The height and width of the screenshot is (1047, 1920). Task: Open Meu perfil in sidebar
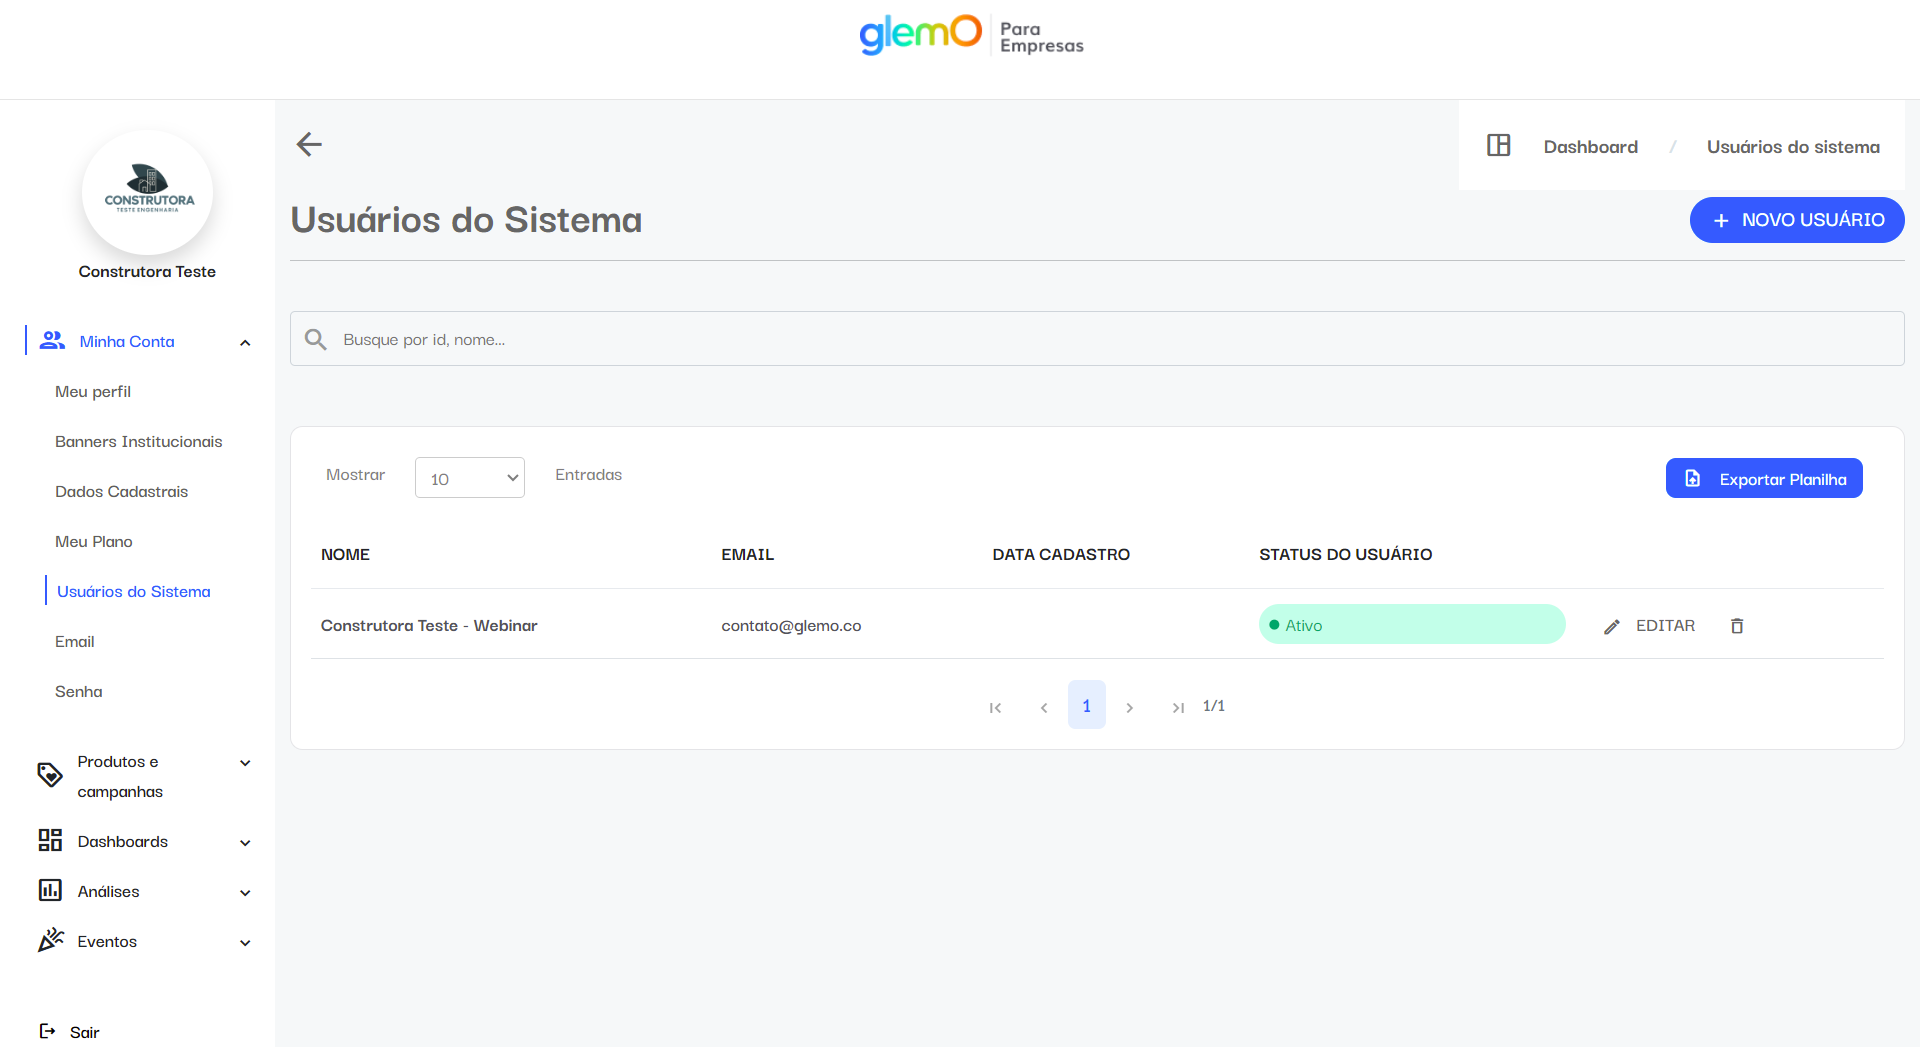93,392
